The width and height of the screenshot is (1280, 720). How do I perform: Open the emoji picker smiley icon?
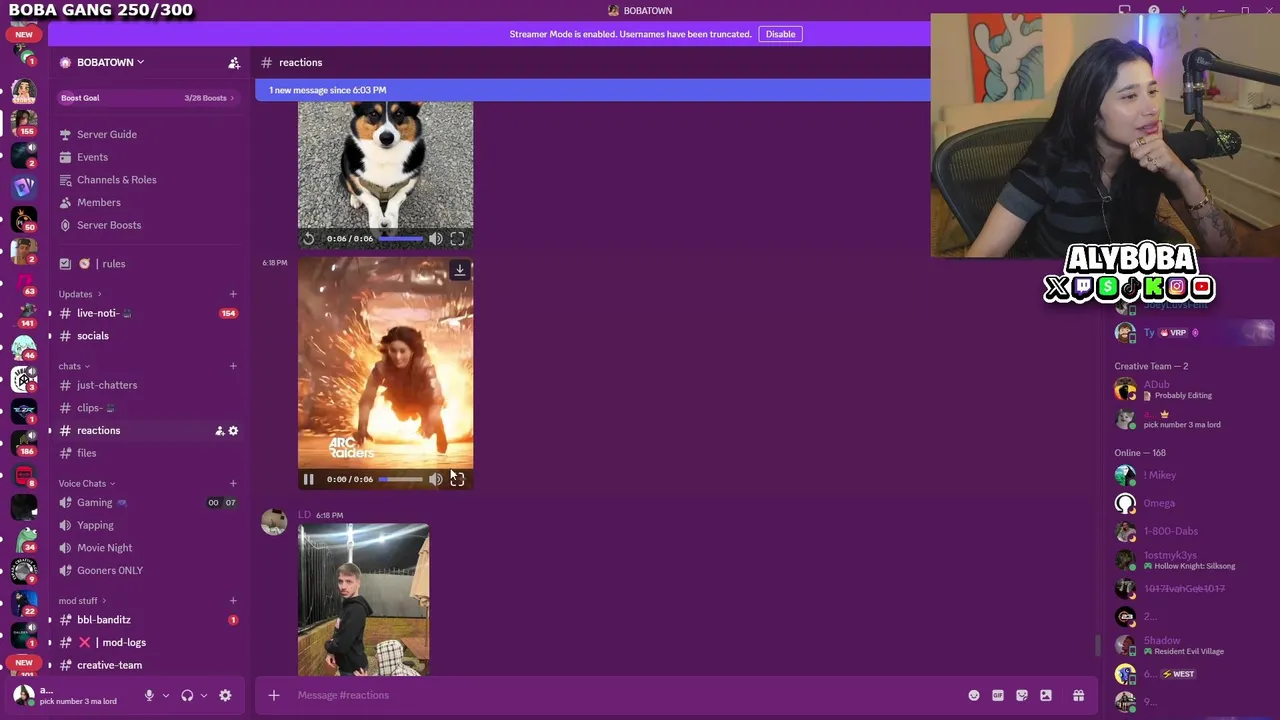[974, 696]
